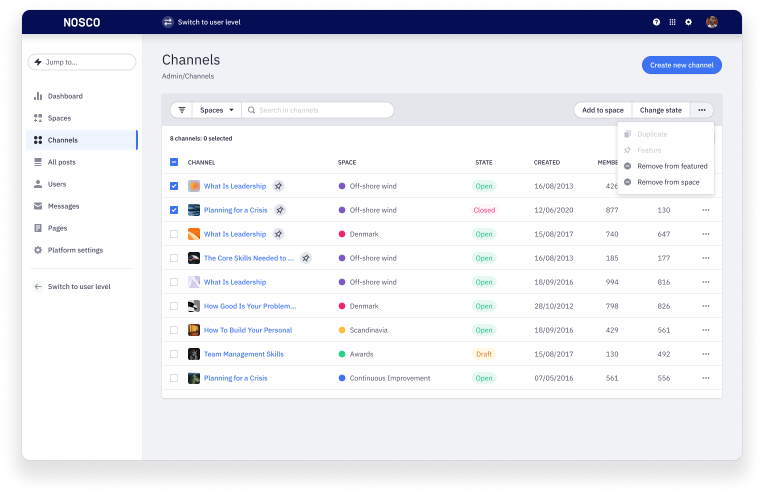Select the disabled Duplicate menu option
Image resolution: width=764 pixels, height=494 pixels.
tap(666, 134)
